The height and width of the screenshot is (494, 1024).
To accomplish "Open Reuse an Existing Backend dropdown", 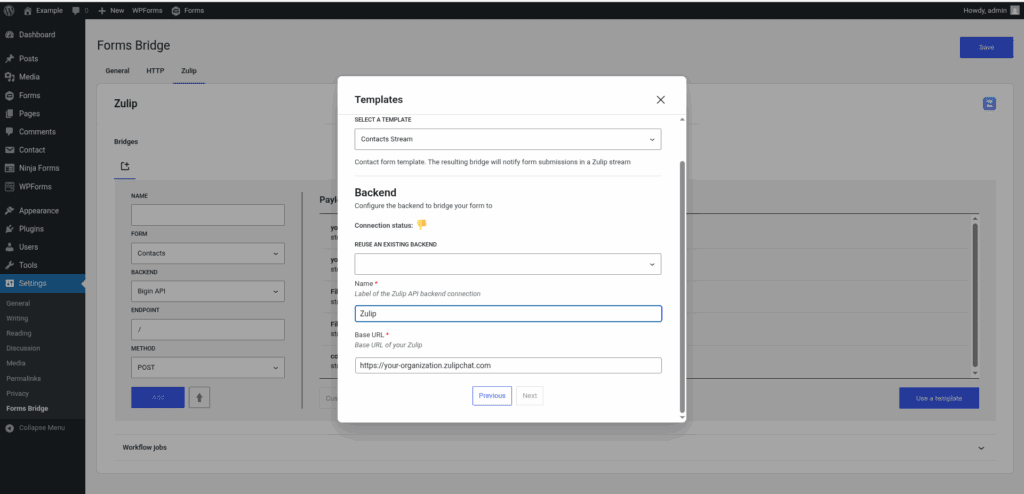I will pos(507,264).
